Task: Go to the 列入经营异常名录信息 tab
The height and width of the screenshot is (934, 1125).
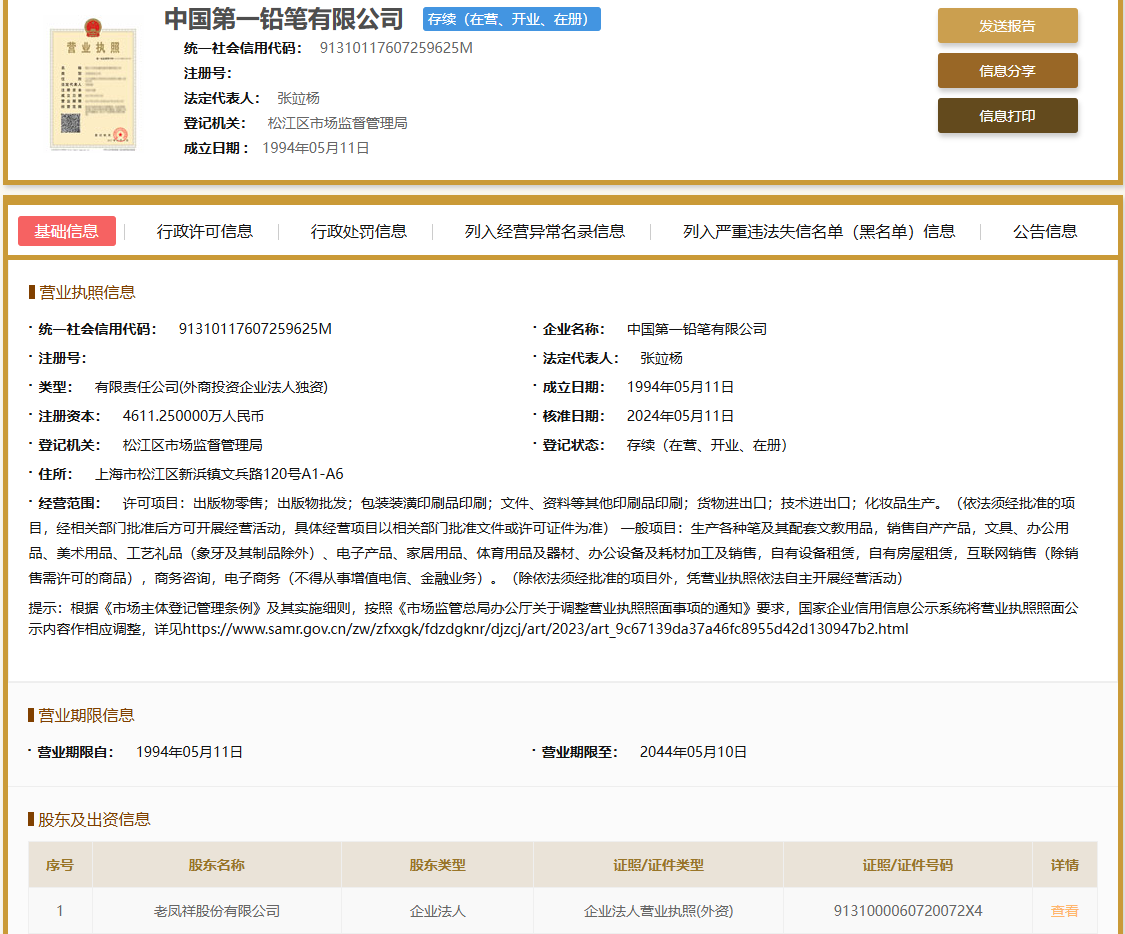Action: [545, 231]
